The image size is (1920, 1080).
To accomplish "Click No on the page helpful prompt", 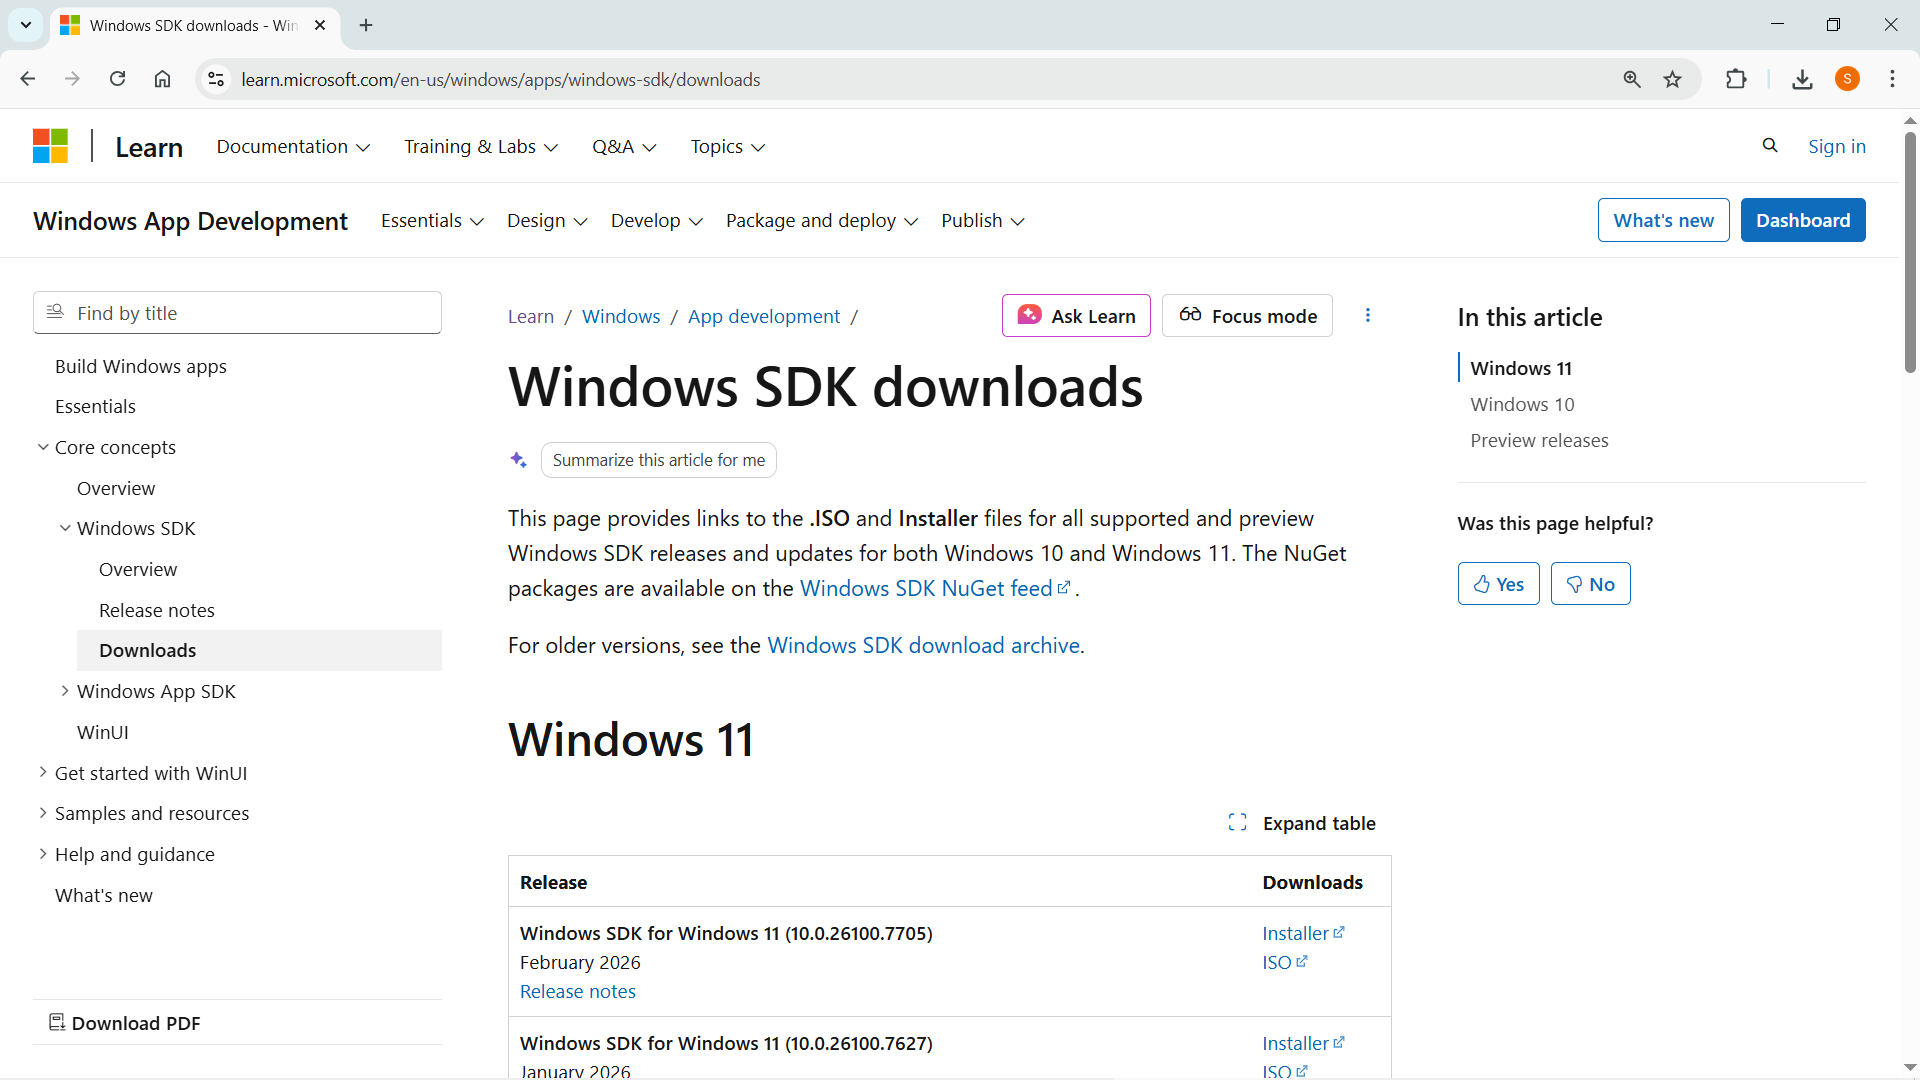I will tap(1590, 583).
